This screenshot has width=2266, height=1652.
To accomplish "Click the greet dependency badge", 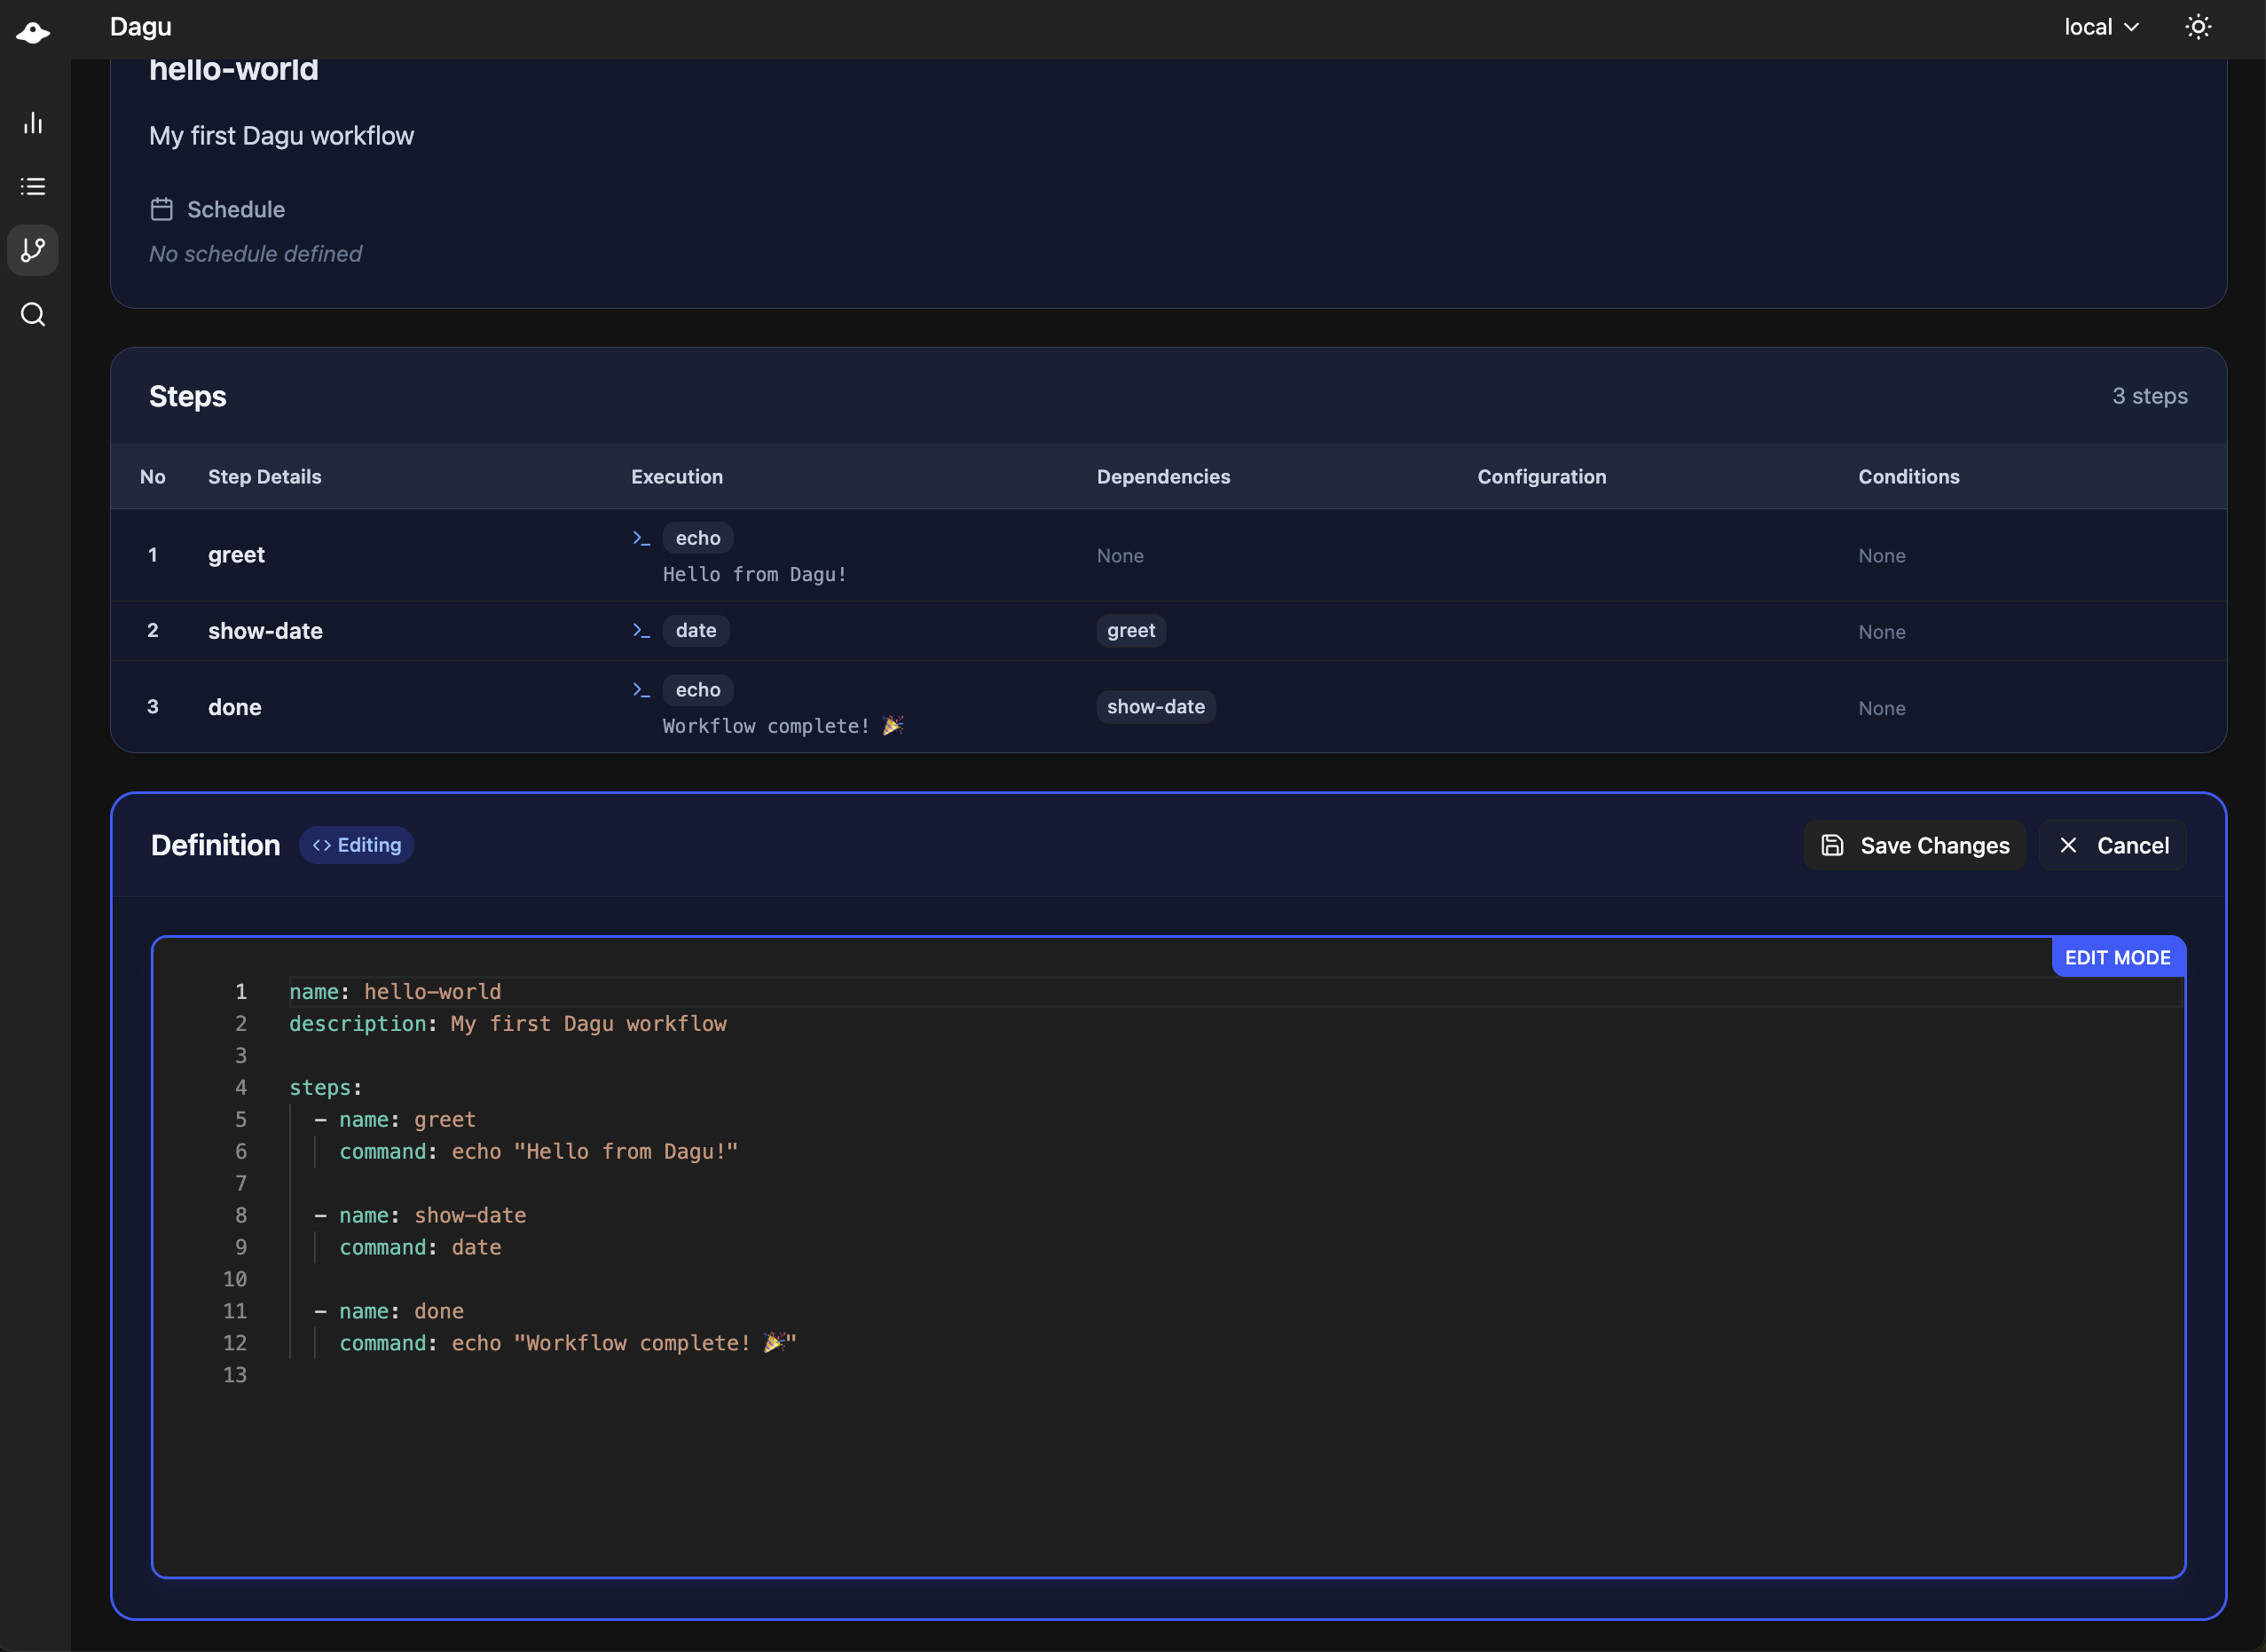I will pos(1130,631).
